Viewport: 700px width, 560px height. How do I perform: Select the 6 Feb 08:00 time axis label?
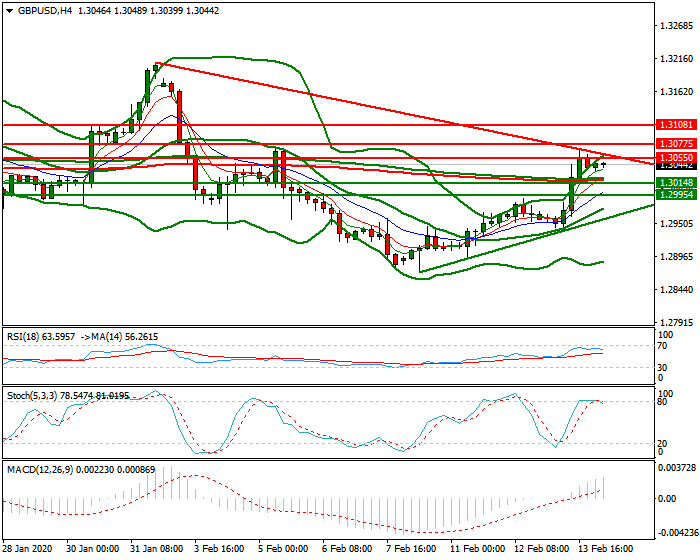[347, 548]
